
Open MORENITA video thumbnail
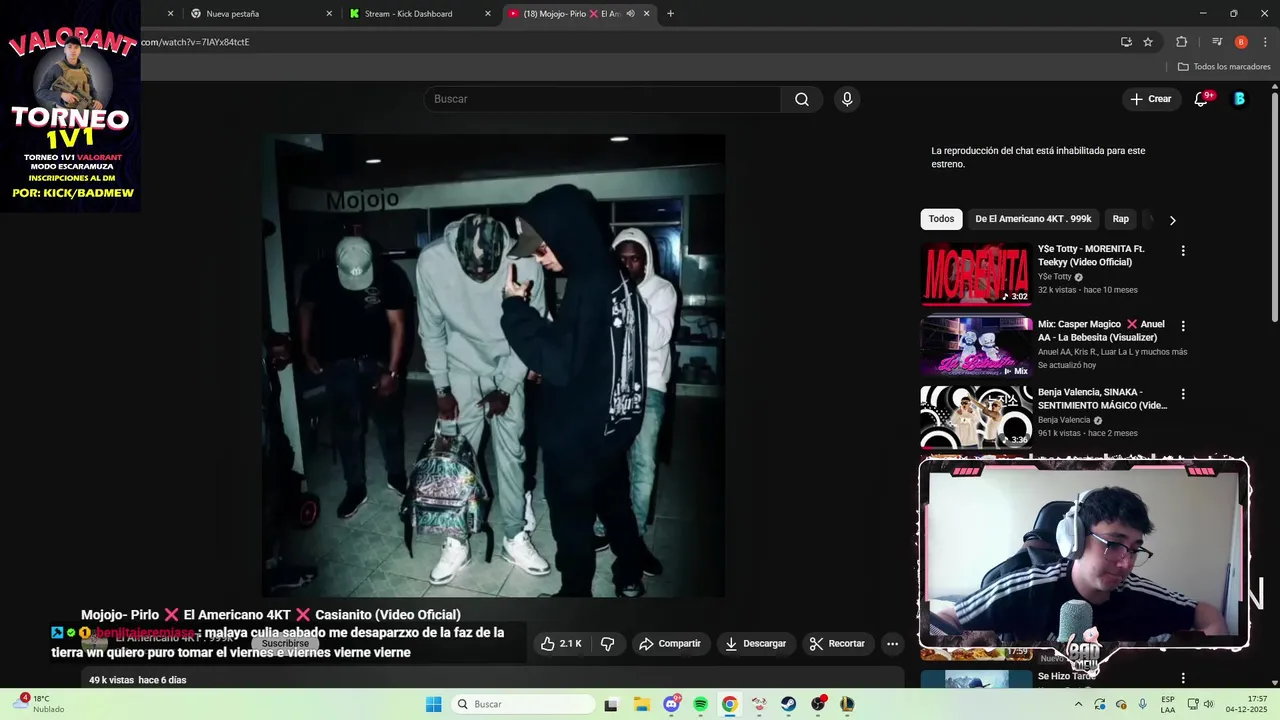[x=976, y=273]
